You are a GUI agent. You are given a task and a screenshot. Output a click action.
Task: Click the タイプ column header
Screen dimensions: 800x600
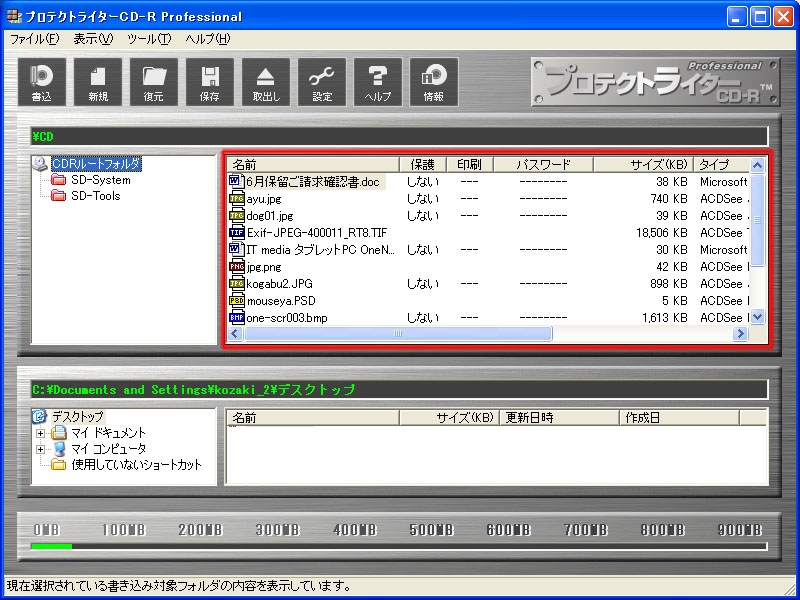[x=722, y=164]
